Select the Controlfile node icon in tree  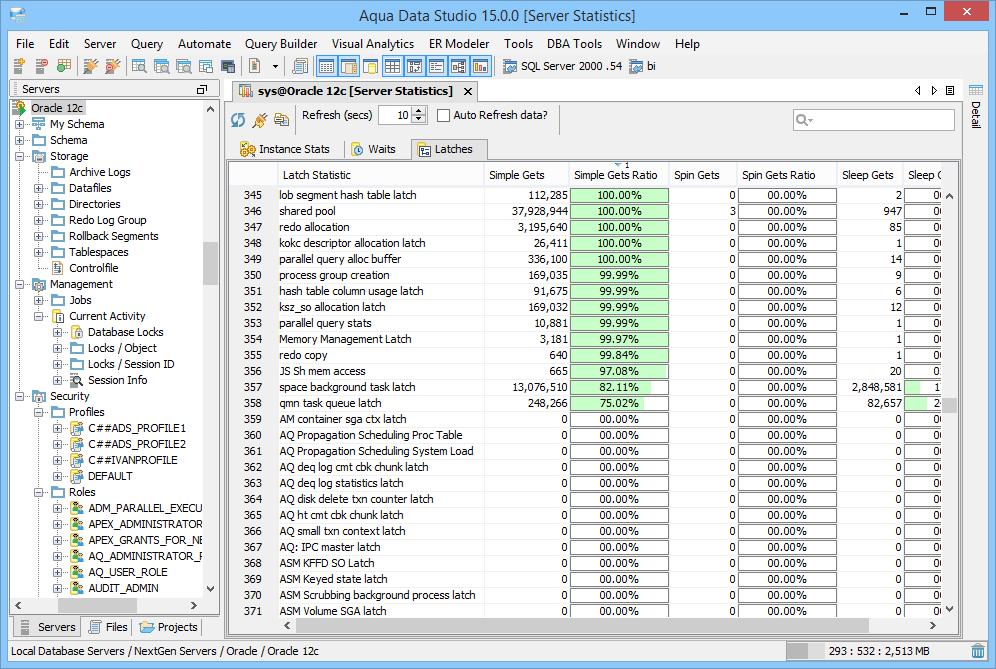[58, 268]
